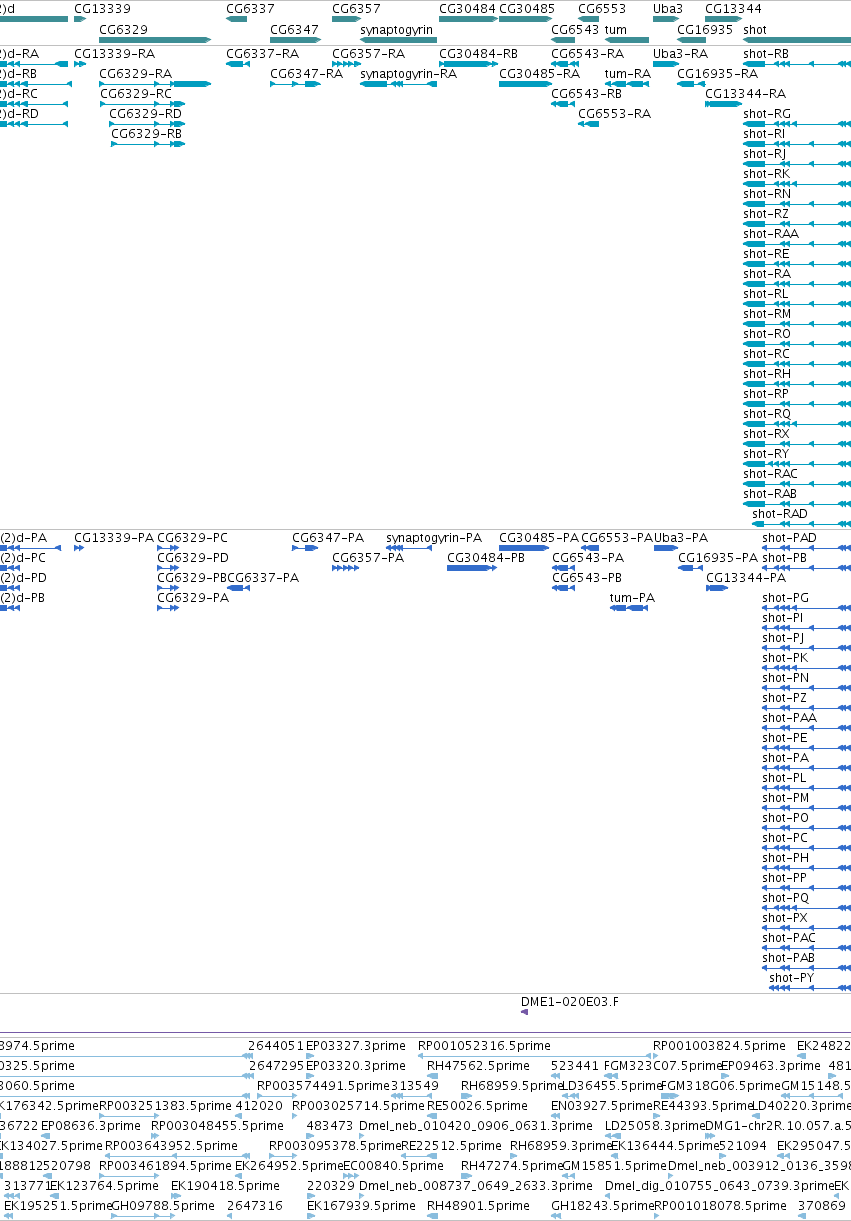Click transcript CG6337-RA

coord(262,53)
